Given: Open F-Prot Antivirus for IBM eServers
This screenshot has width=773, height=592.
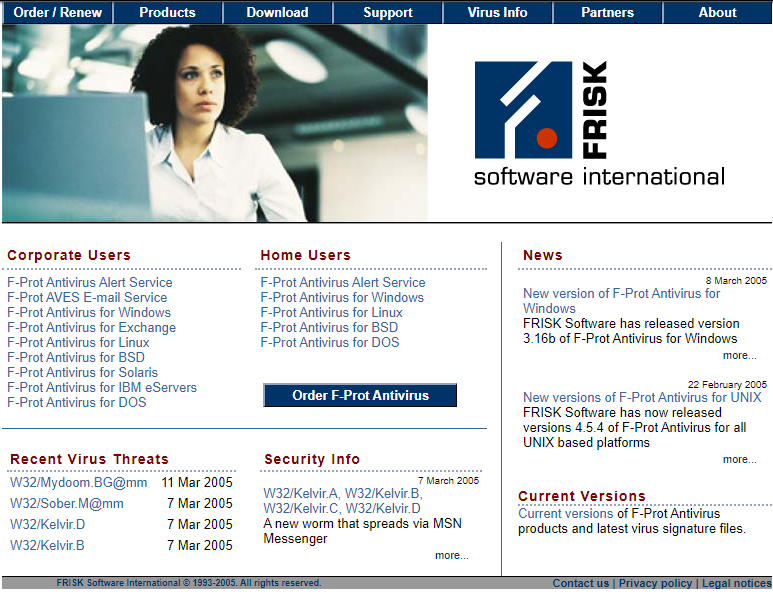Looking at the screenshot, I should coord(102,387).
